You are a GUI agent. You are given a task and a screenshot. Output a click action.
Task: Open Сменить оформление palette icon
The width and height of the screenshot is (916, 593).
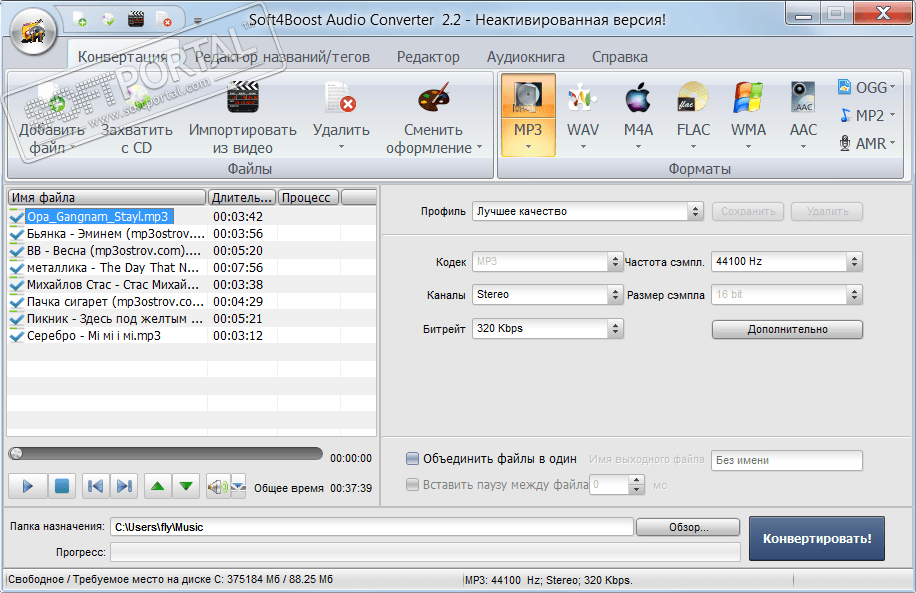[433, 98]
